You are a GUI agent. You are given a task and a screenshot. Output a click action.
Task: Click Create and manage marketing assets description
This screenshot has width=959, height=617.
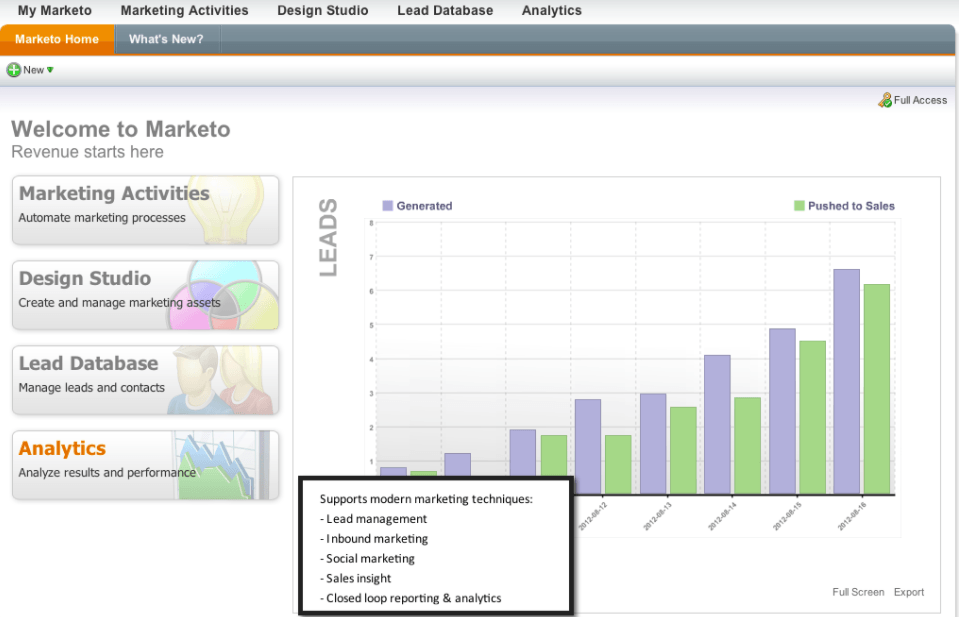(119, 303)
